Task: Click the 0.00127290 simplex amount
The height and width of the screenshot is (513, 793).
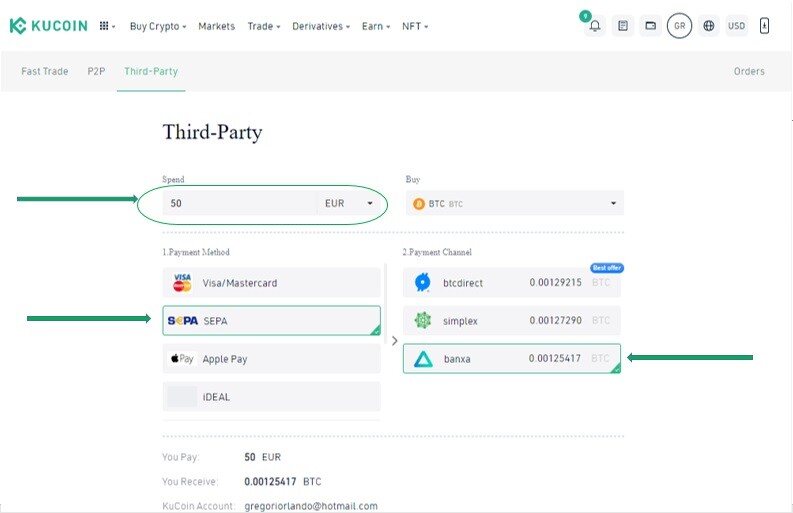Action: point(555,320)
